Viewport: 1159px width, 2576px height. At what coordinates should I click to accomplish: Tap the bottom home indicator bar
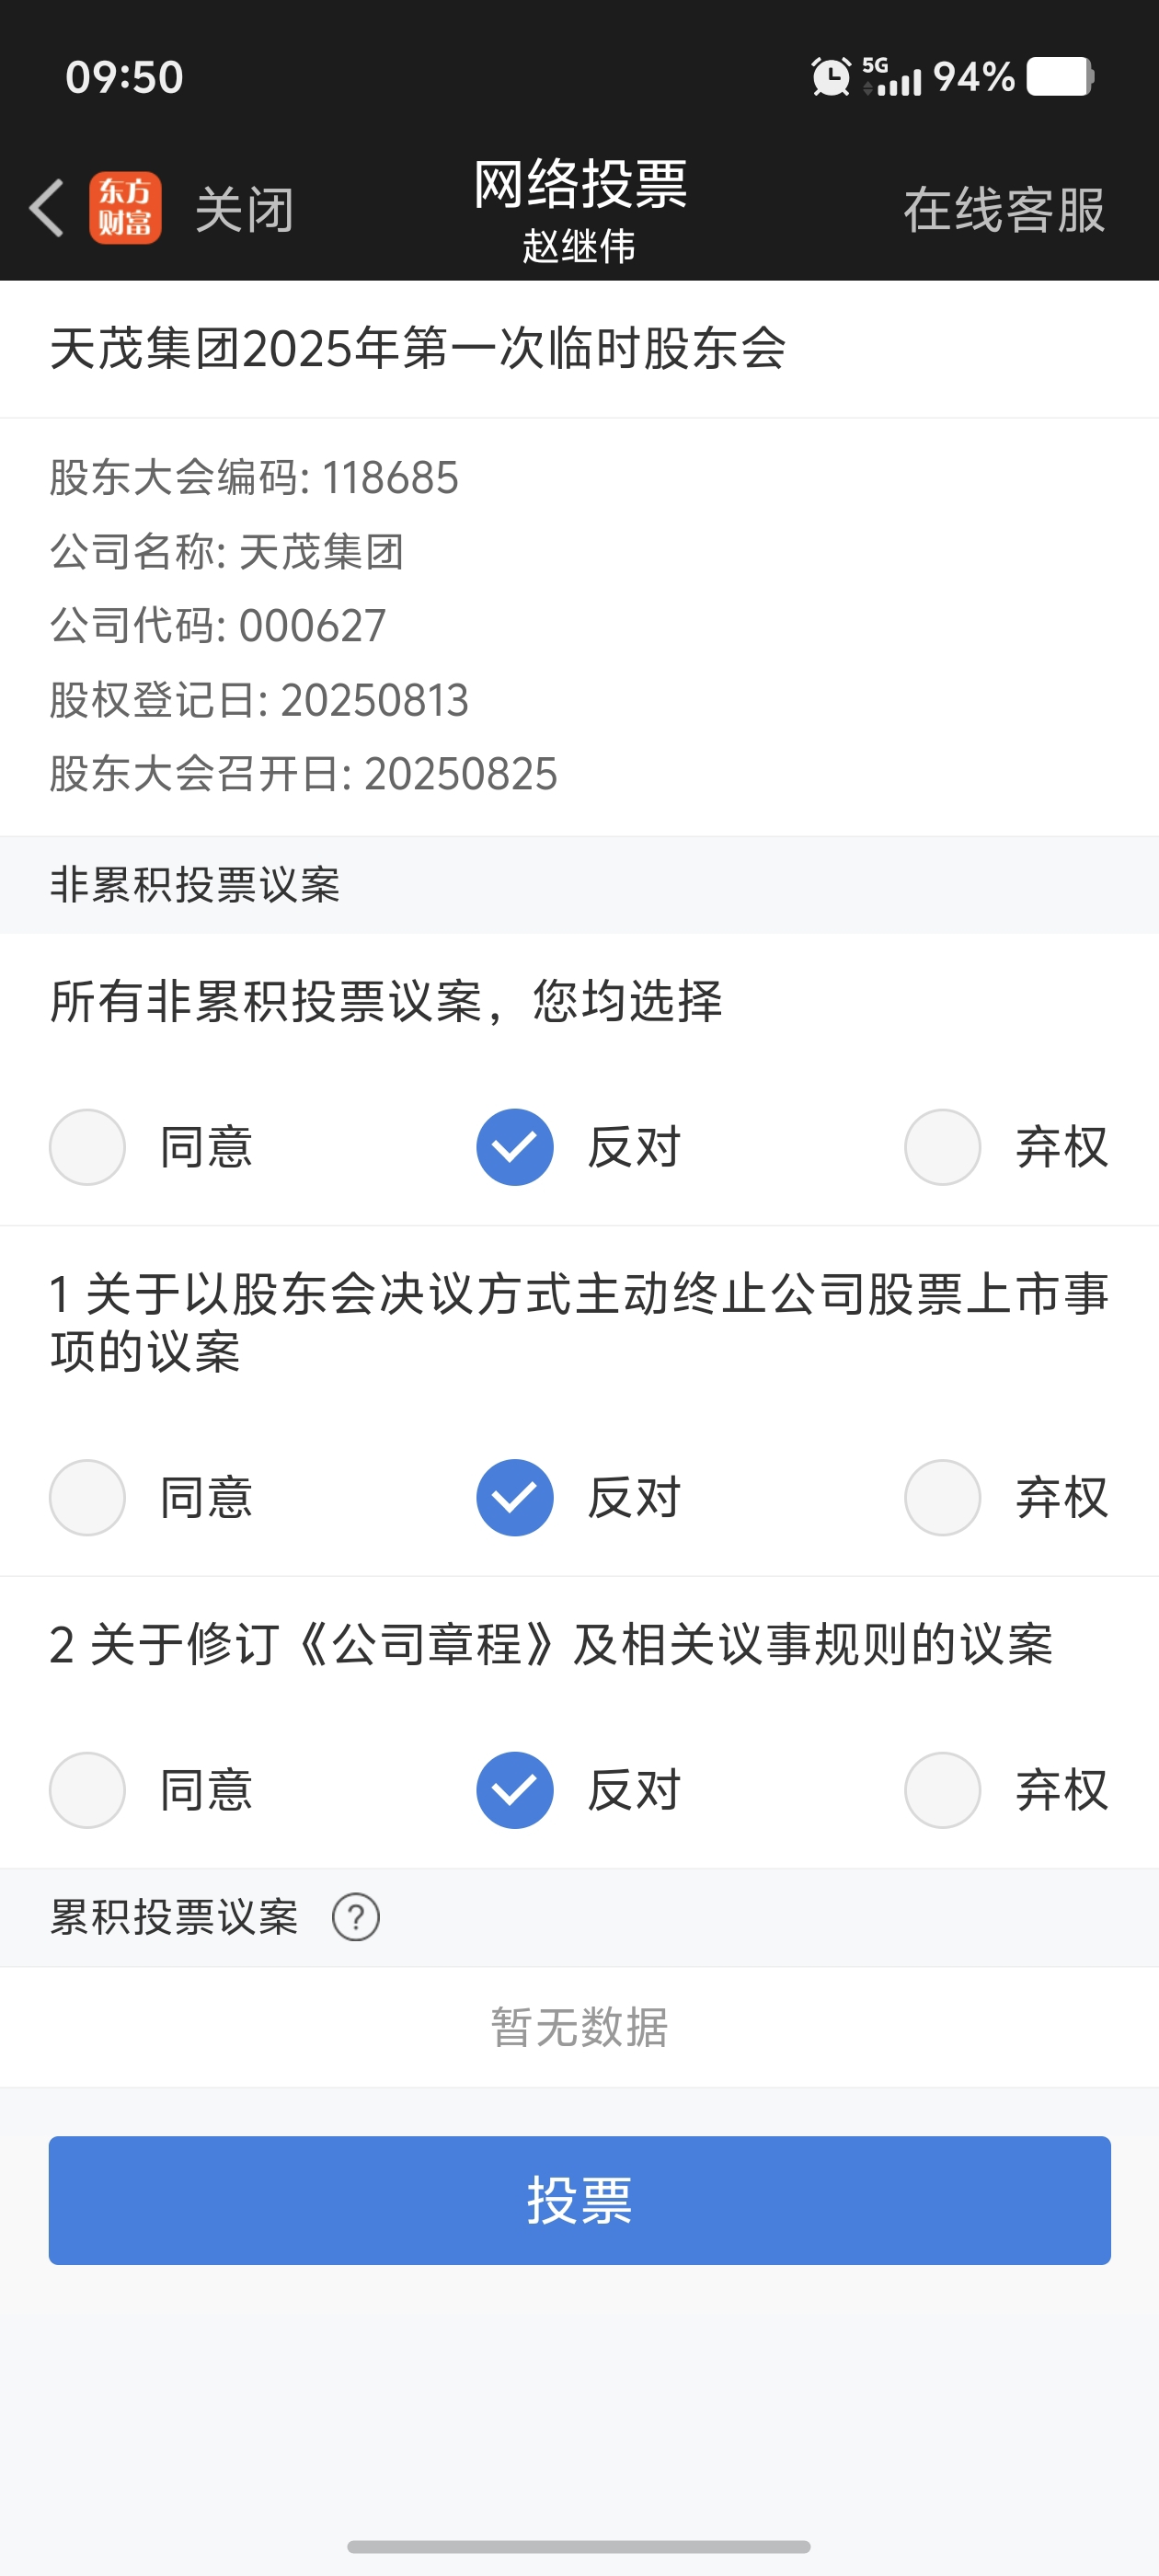pos(579,2546)
